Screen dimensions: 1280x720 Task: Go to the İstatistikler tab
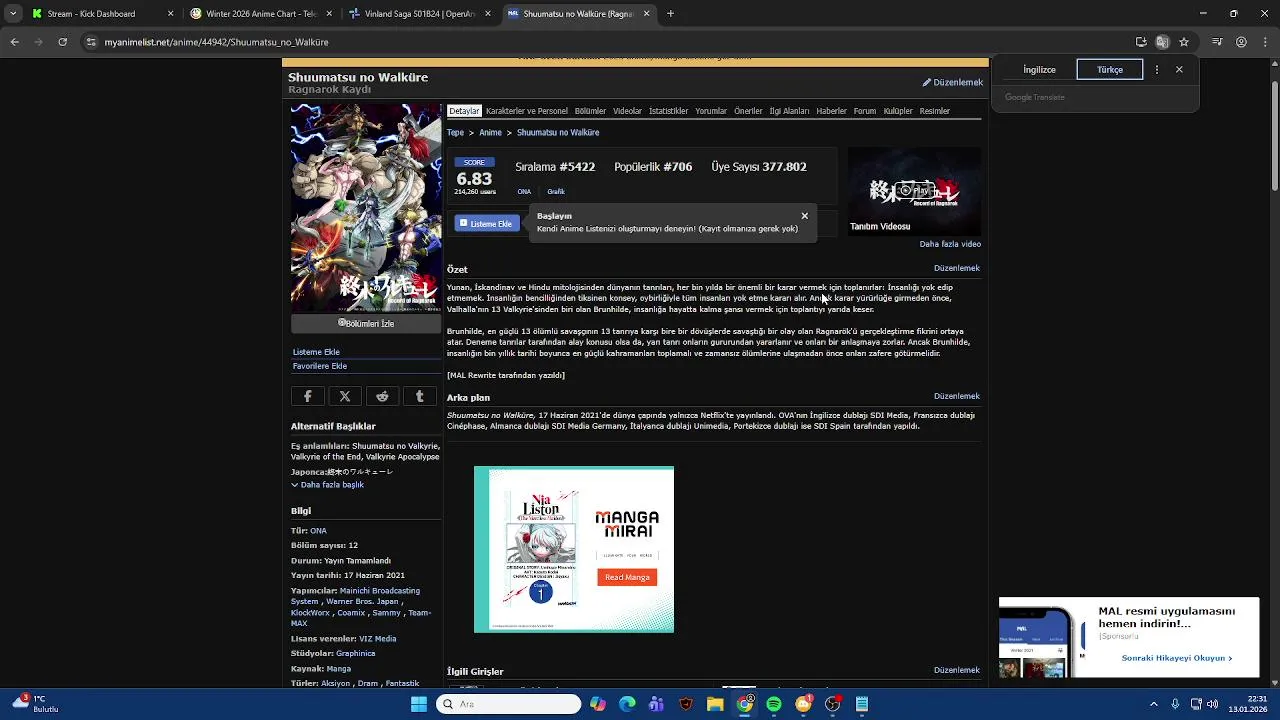(x=668, y=111)
